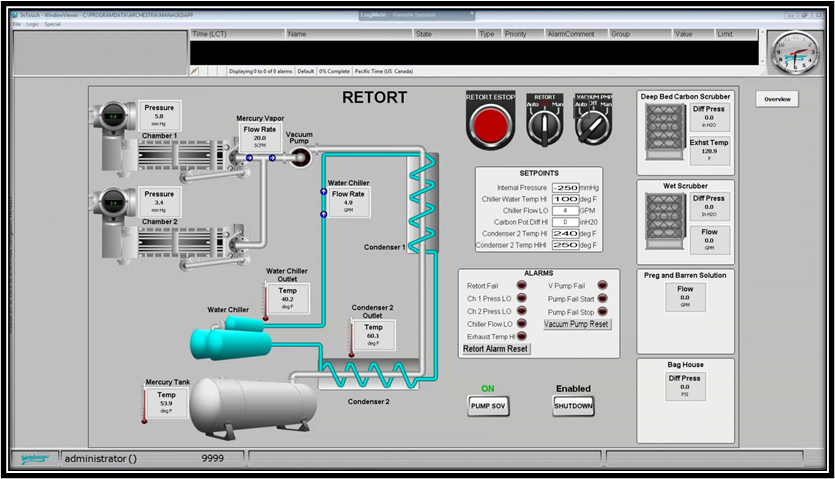The width and height of the screenshot is (835, 479).
Task: Click the Condenser 2 coil
Action: point(368,374)
